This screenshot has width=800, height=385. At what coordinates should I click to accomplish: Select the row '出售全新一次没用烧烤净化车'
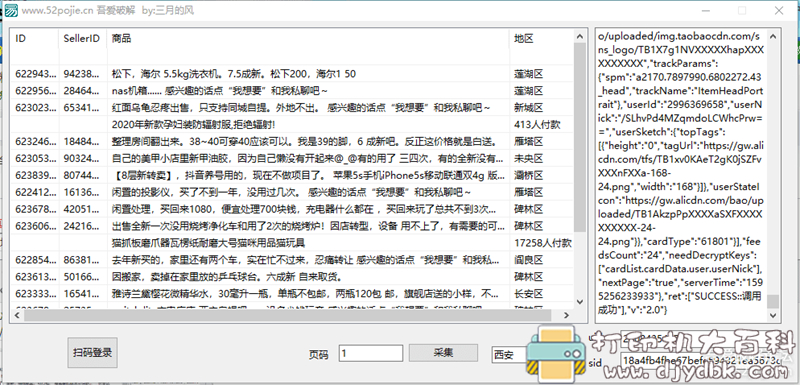(x=292, y=225)
